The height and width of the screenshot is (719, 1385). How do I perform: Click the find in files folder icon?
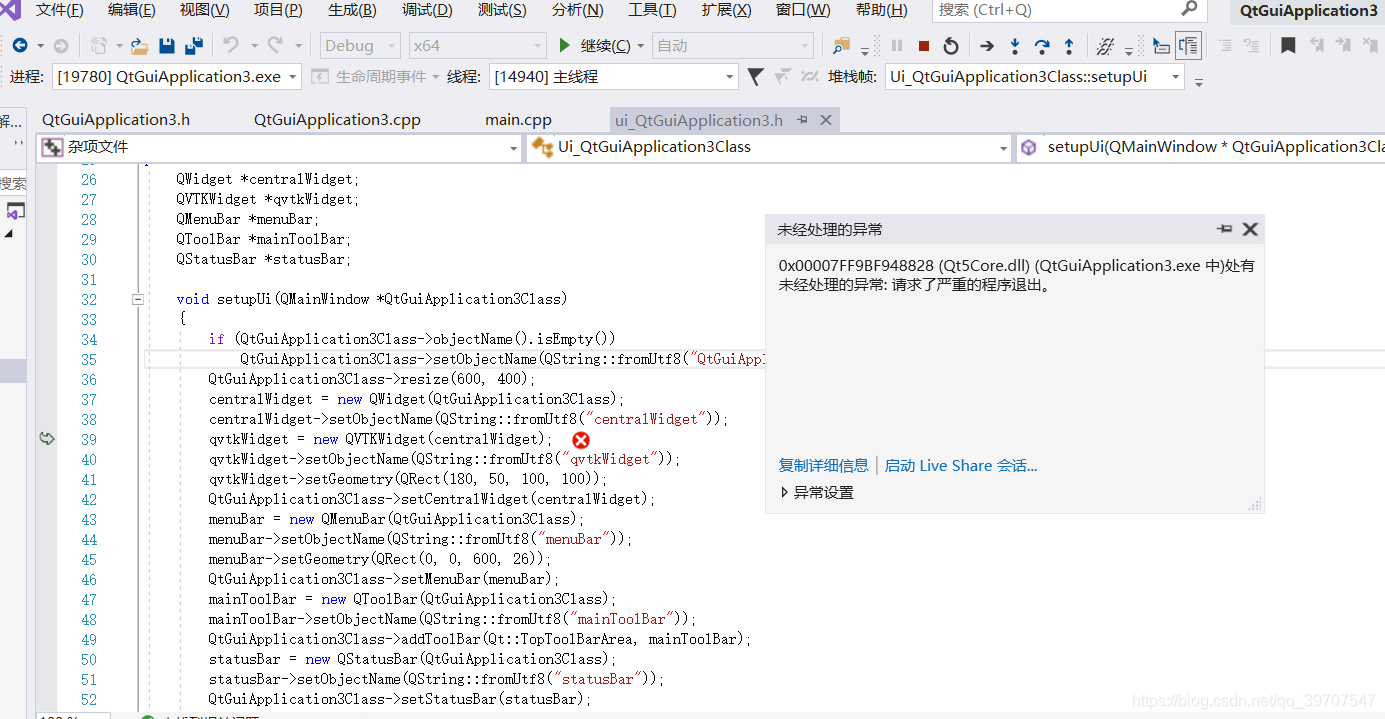pyautogui.click(x=841, y=46)
